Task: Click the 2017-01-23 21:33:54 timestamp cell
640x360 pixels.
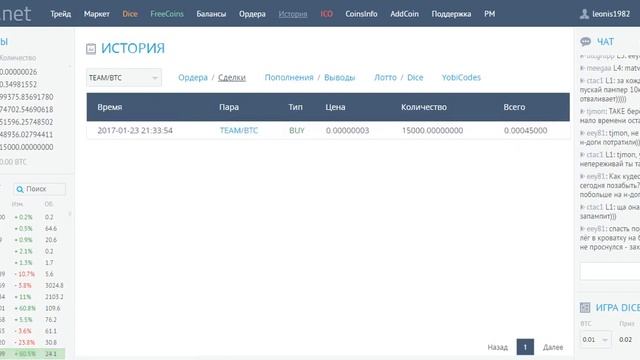Action: 135,131
